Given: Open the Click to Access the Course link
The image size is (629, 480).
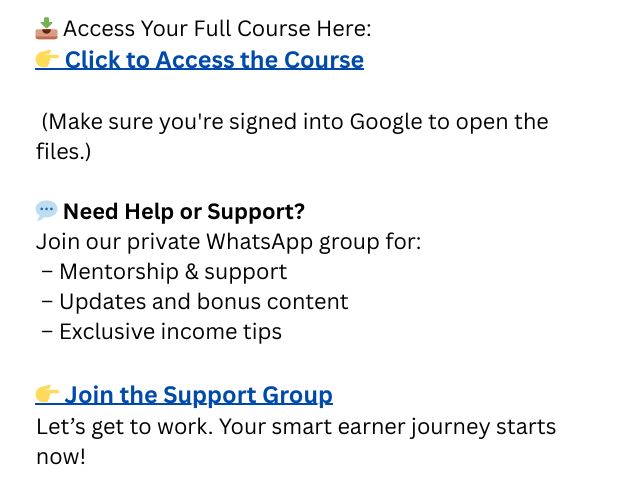Looking at the screenshot, I should tap(214, 60).
